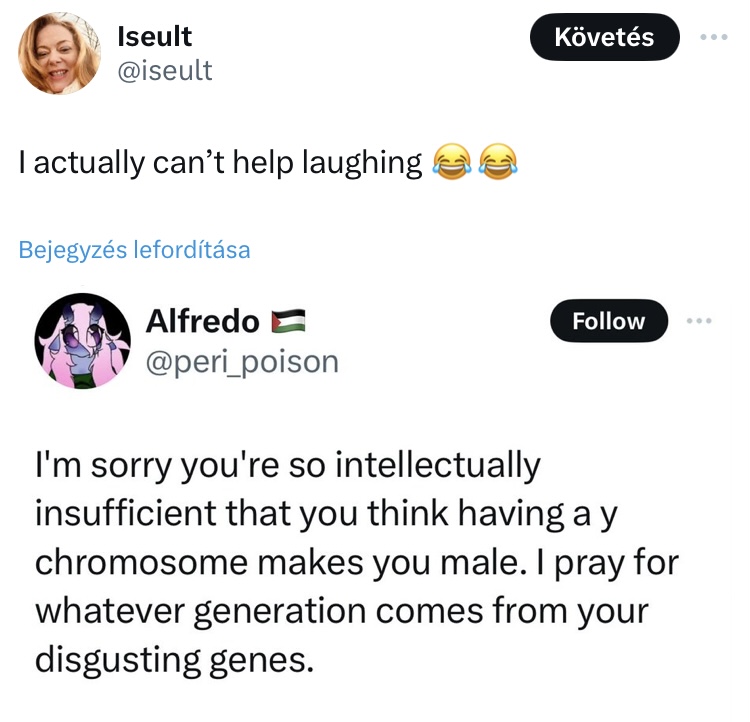Viewport: 750px width, 722px height.
Task: Open the quoted post starting "I'm sorry you're"
Action: click(x=350, y=562)
